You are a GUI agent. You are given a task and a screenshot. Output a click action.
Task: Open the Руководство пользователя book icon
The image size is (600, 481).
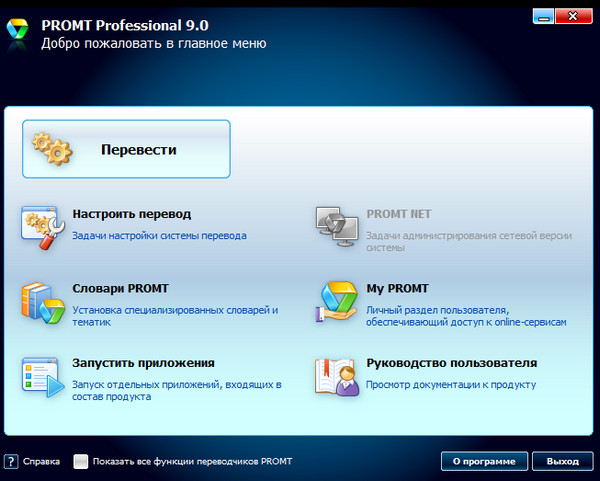[337, 377]
